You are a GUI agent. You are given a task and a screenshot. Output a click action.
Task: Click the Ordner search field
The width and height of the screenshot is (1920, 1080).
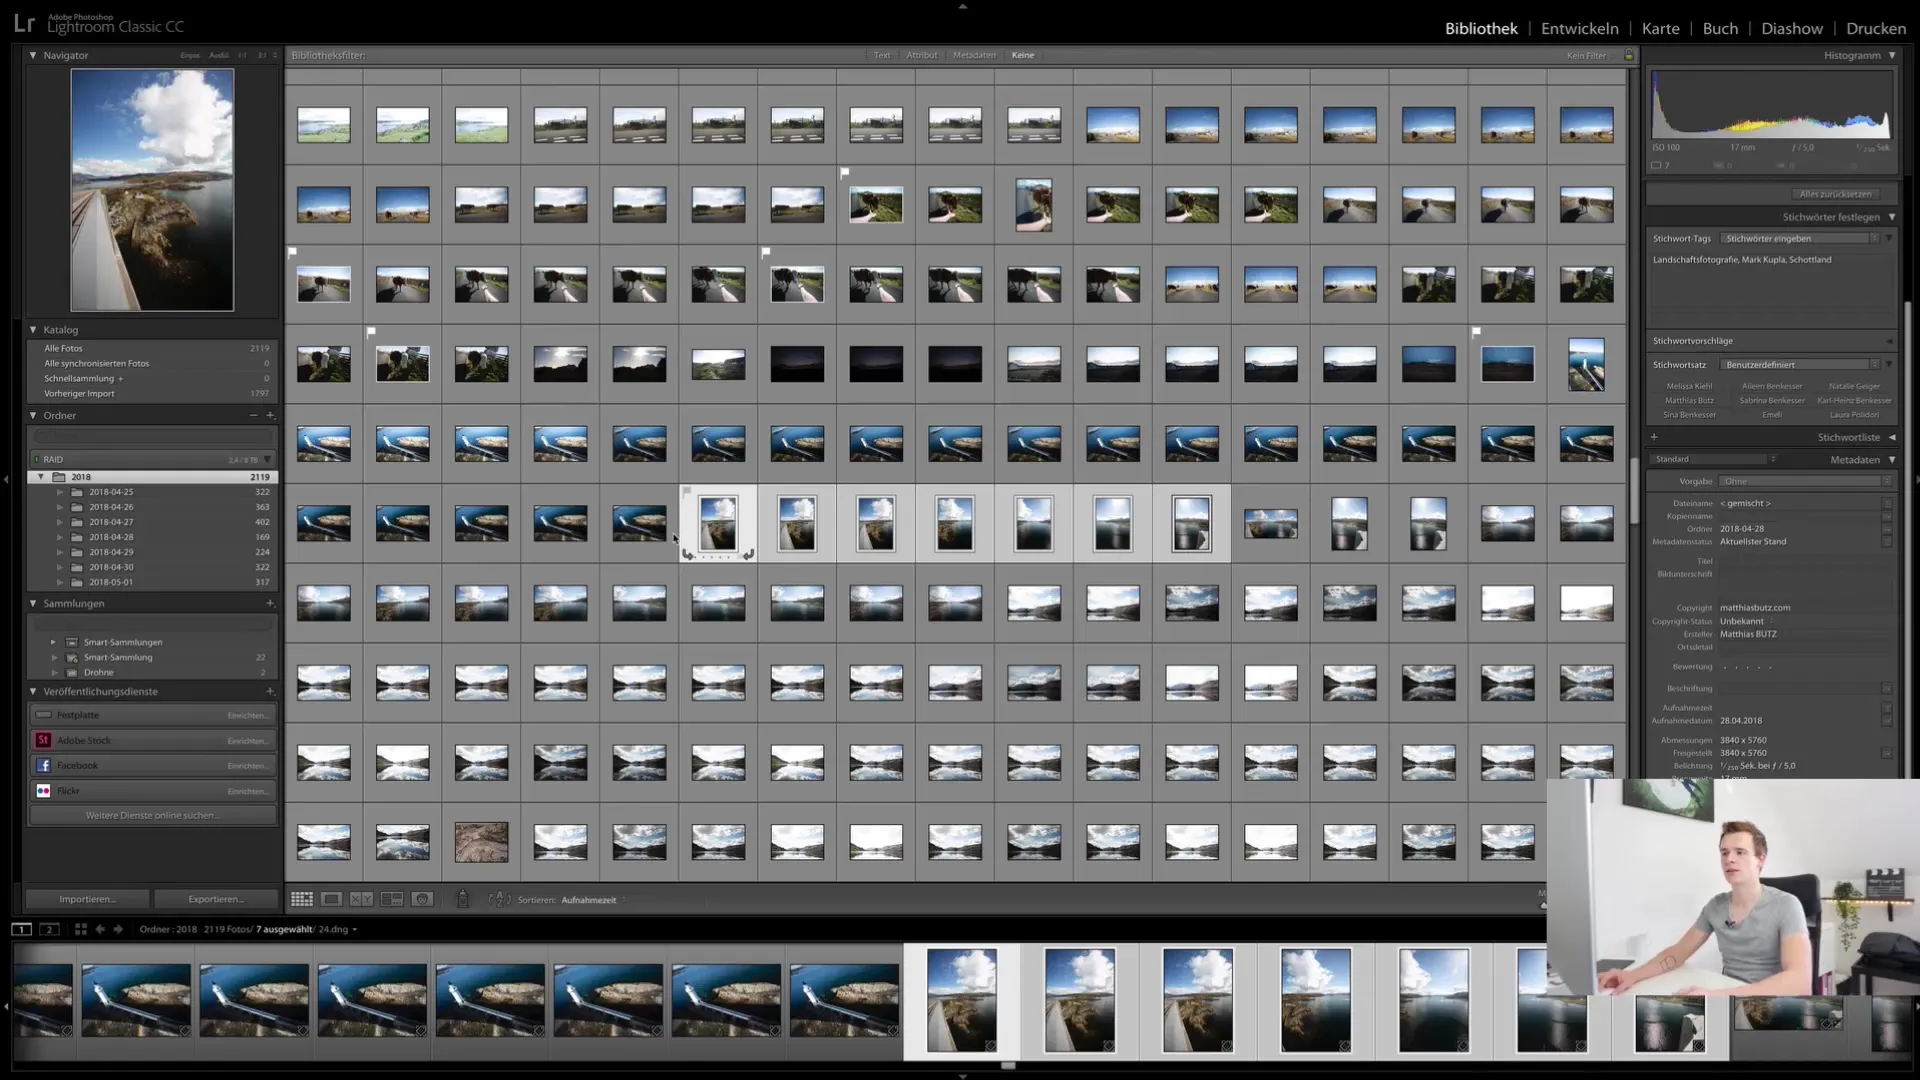click(x=152, y=436)
